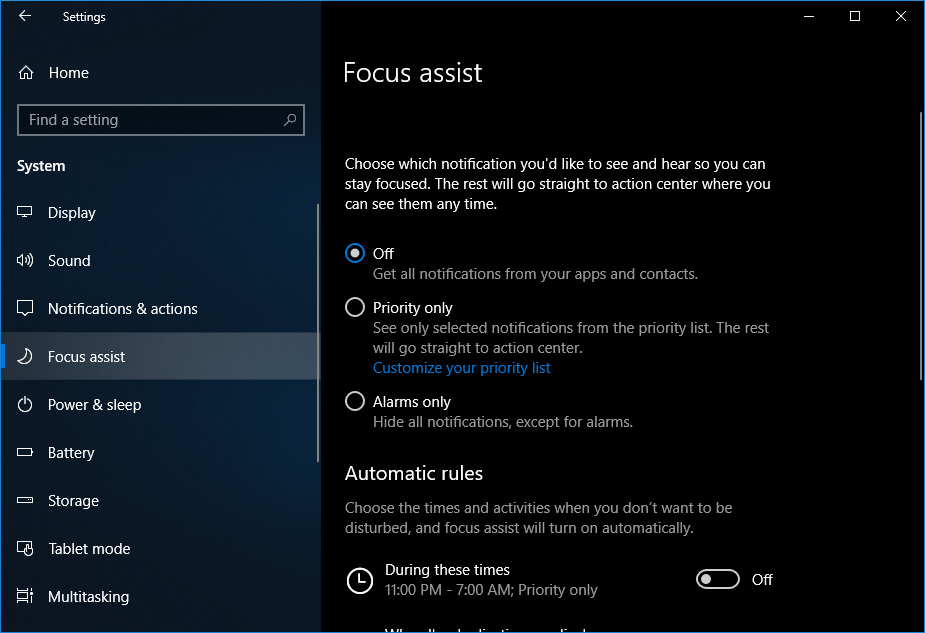This screenshot has width=925, height=633.
Task: Open Power & sleep settings
Action: 96,404
